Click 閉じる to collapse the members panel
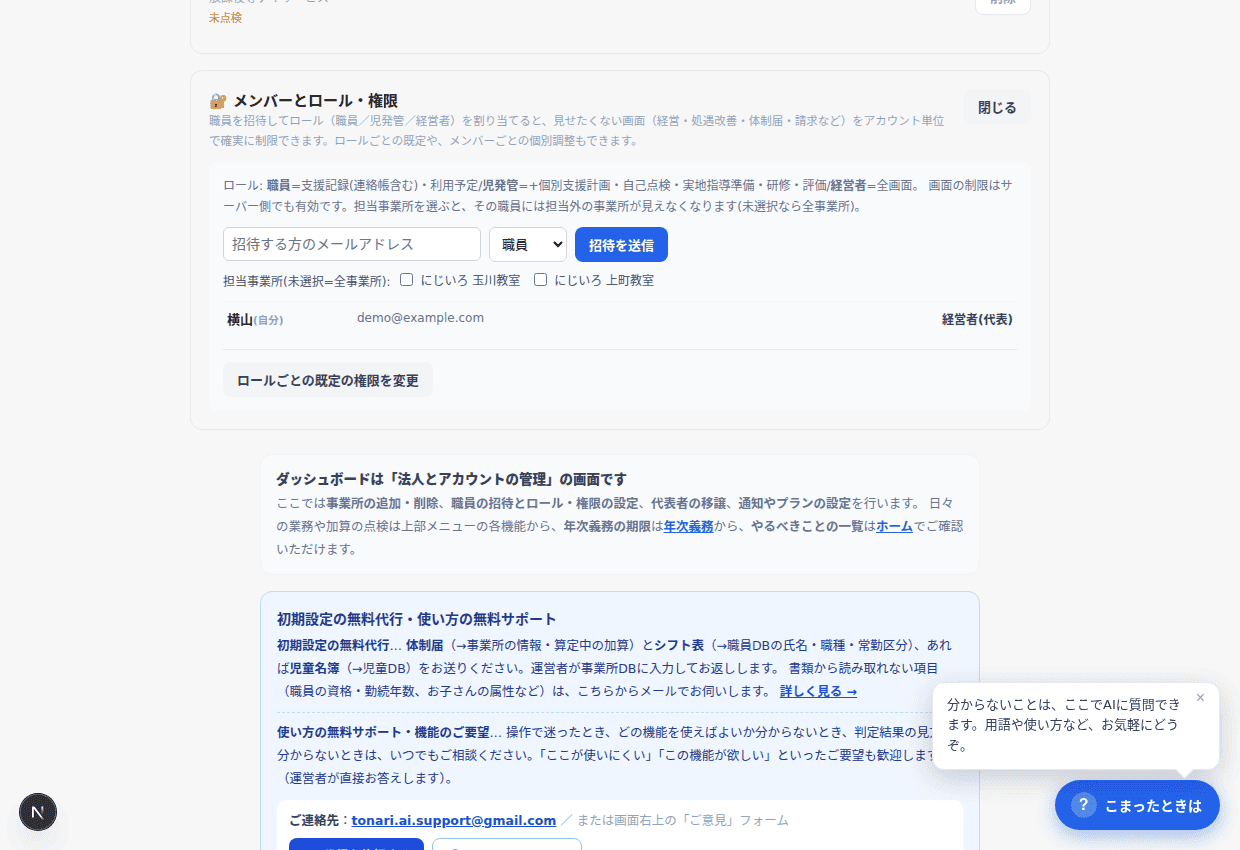This screenshot has width=1240, height=850. click(997, 107)
